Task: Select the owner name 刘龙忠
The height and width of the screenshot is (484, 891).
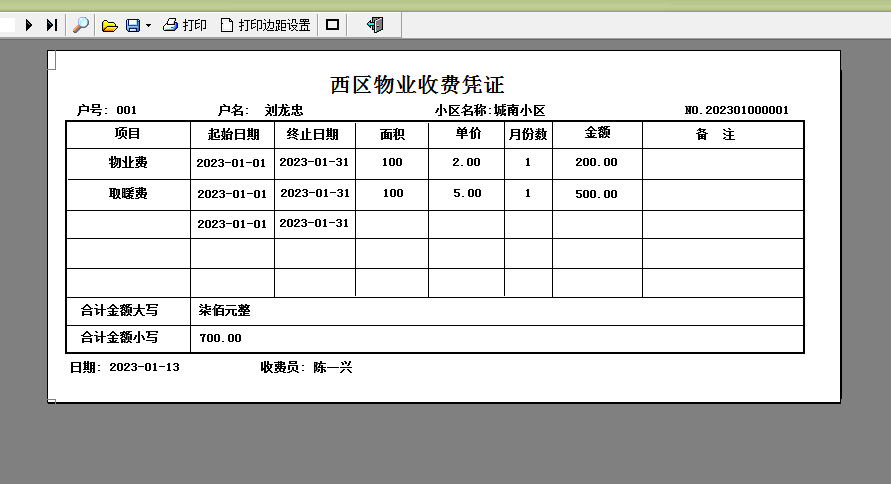Action: [284, 110]
